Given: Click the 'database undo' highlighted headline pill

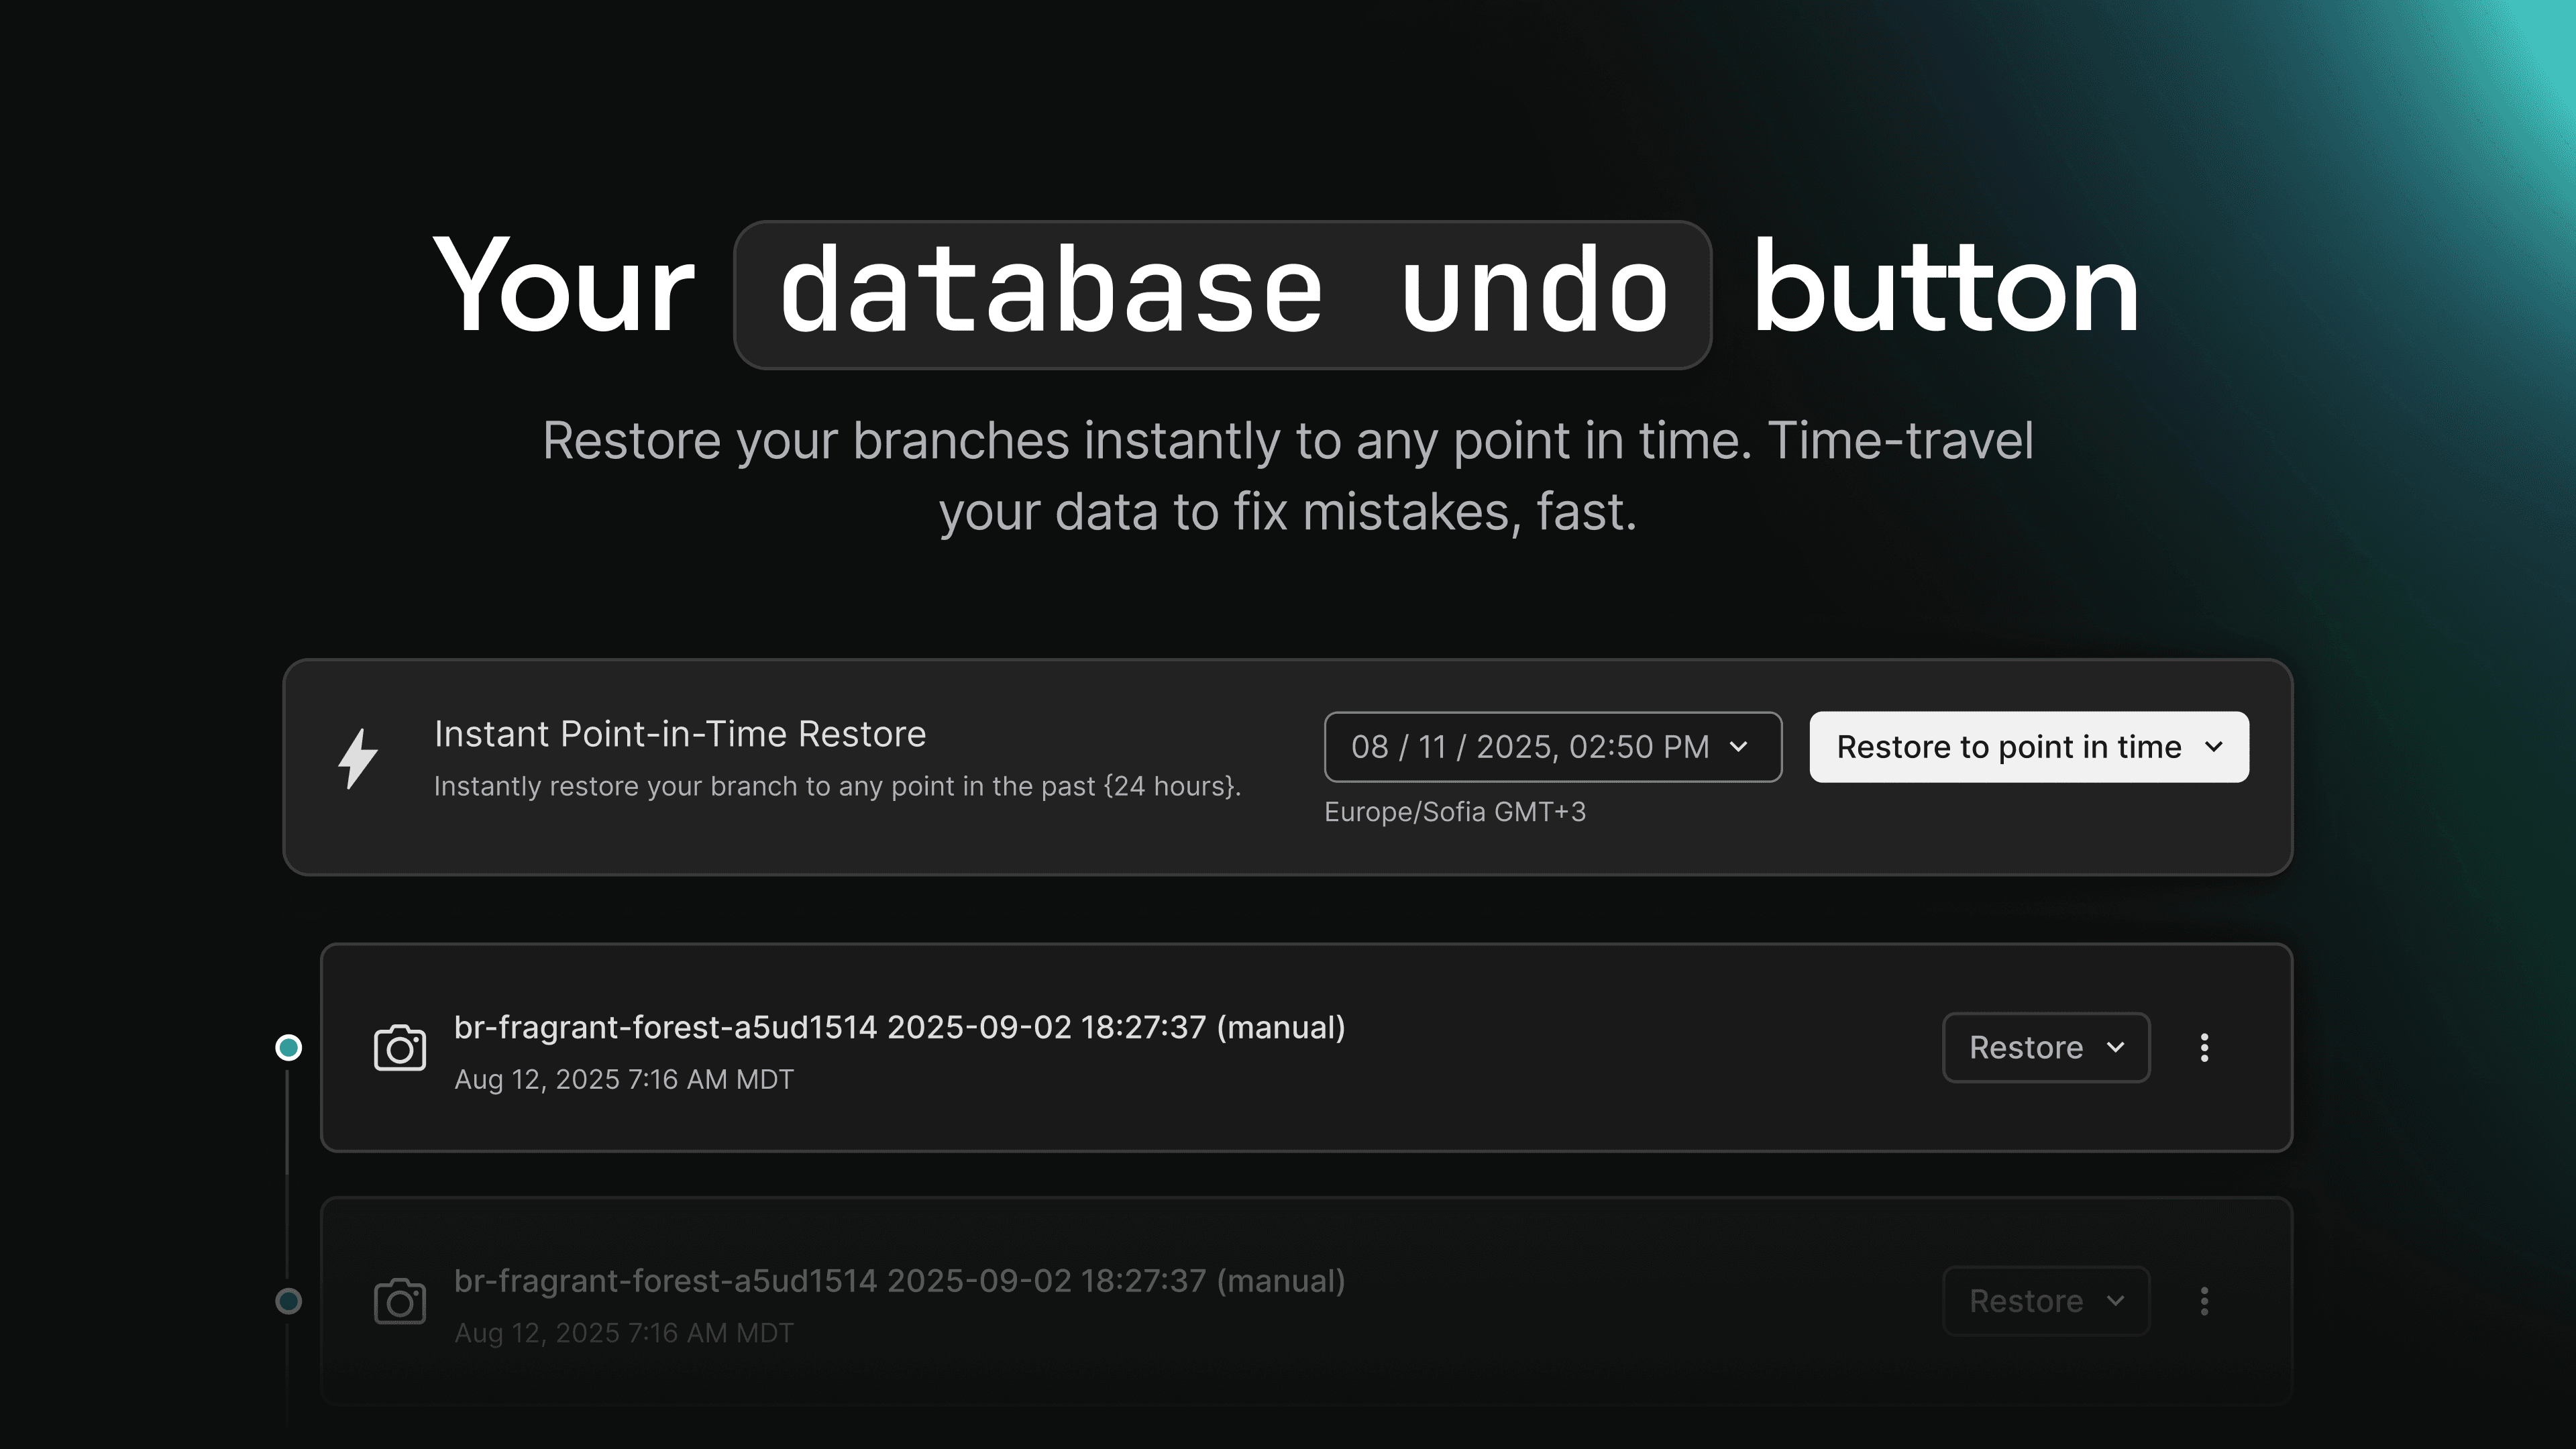Looking at the screenshot, I should click(1222, 294).
